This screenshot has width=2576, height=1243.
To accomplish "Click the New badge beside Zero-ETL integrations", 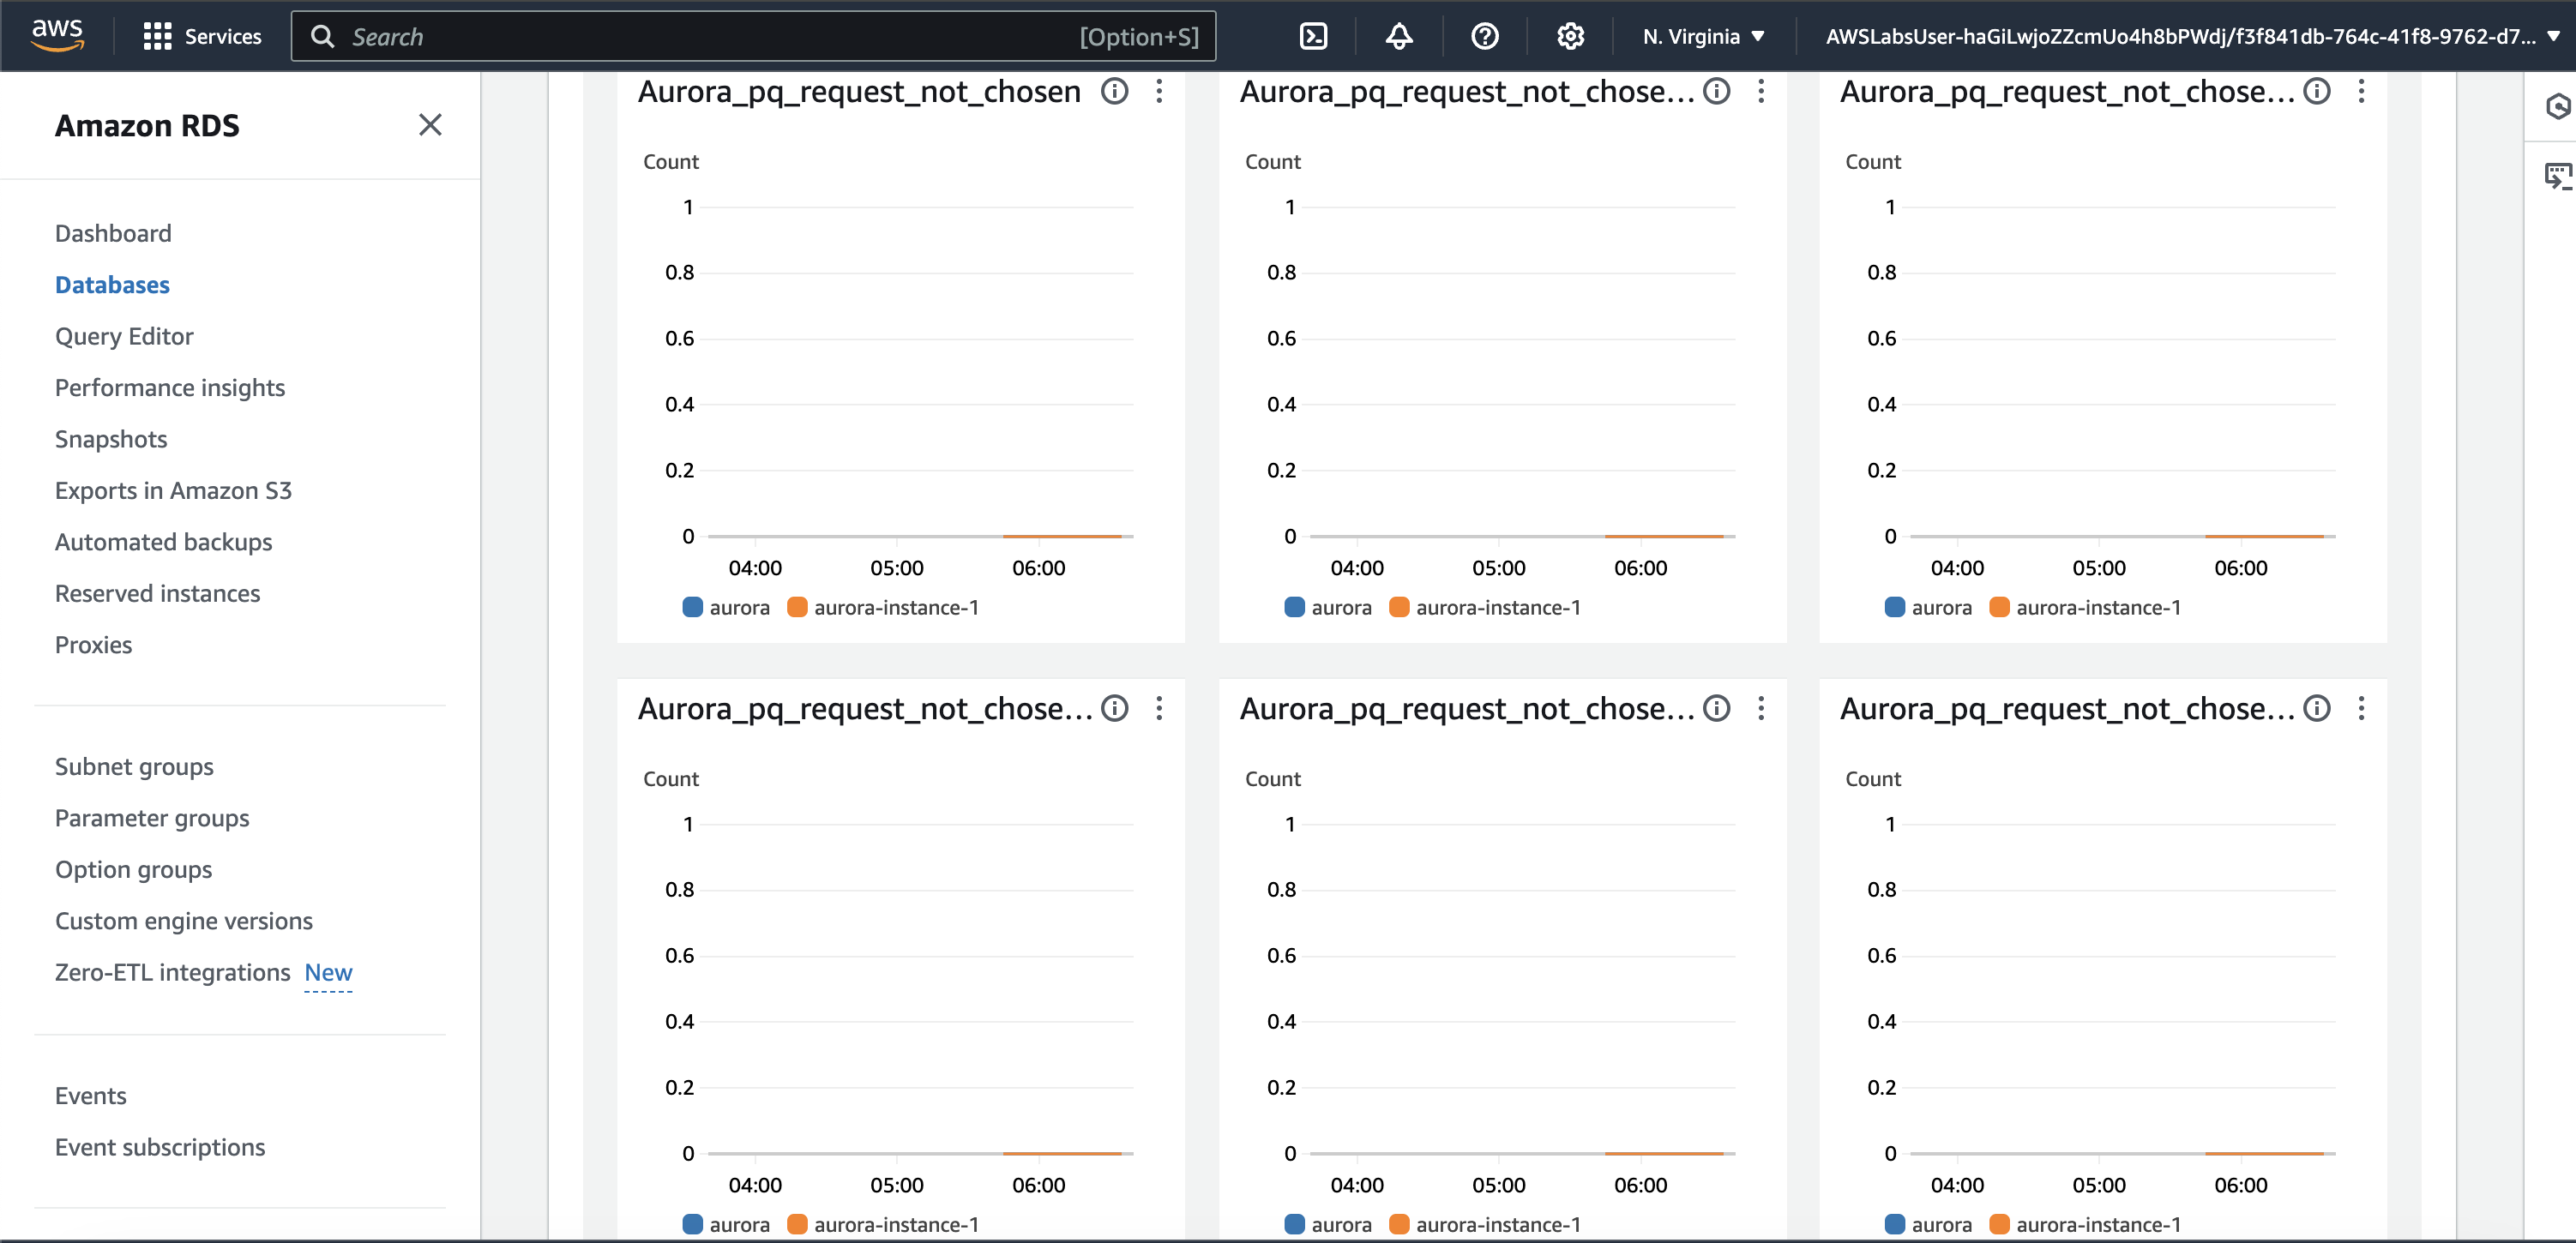I will 328,973.
